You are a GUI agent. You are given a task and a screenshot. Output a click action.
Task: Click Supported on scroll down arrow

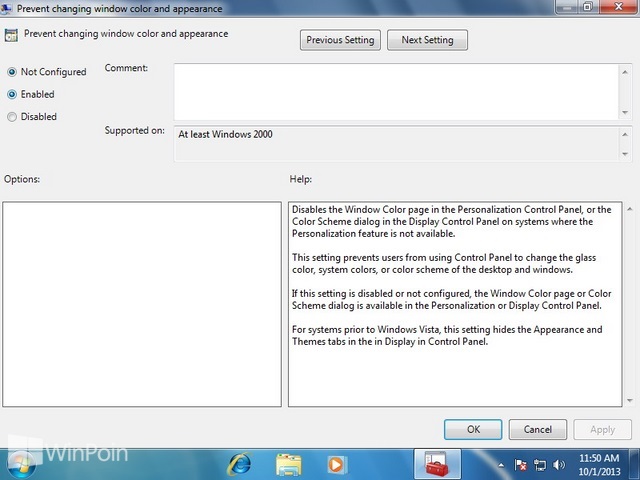click(625, 154)
